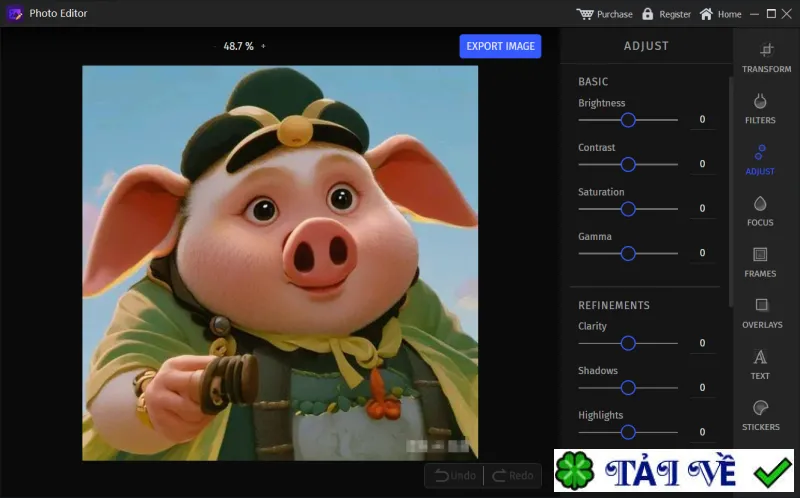Open the Stickers panel
The width and height of the screenshot is (800, 498).
tap(761, 415)
